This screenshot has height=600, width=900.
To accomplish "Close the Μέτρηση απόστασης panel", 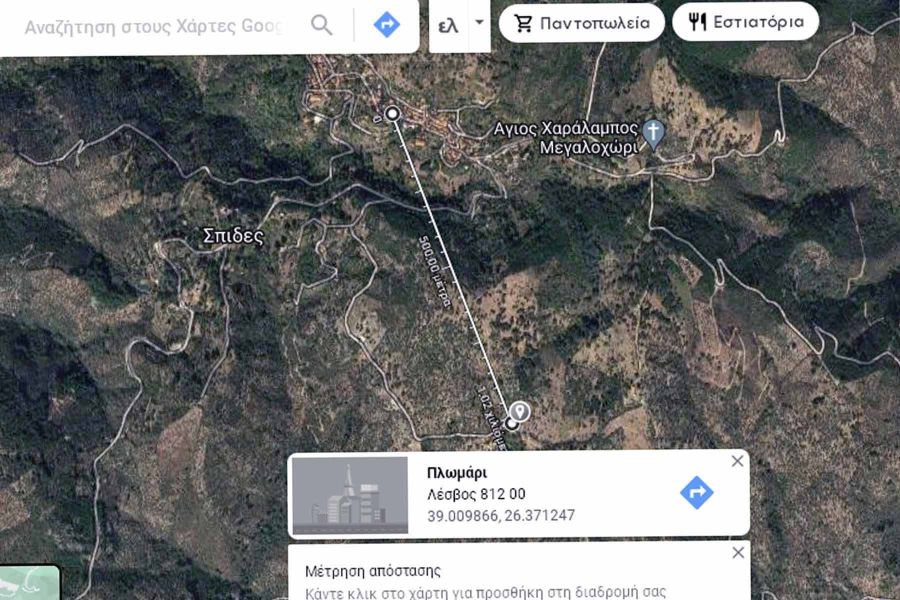I will 738,552.
